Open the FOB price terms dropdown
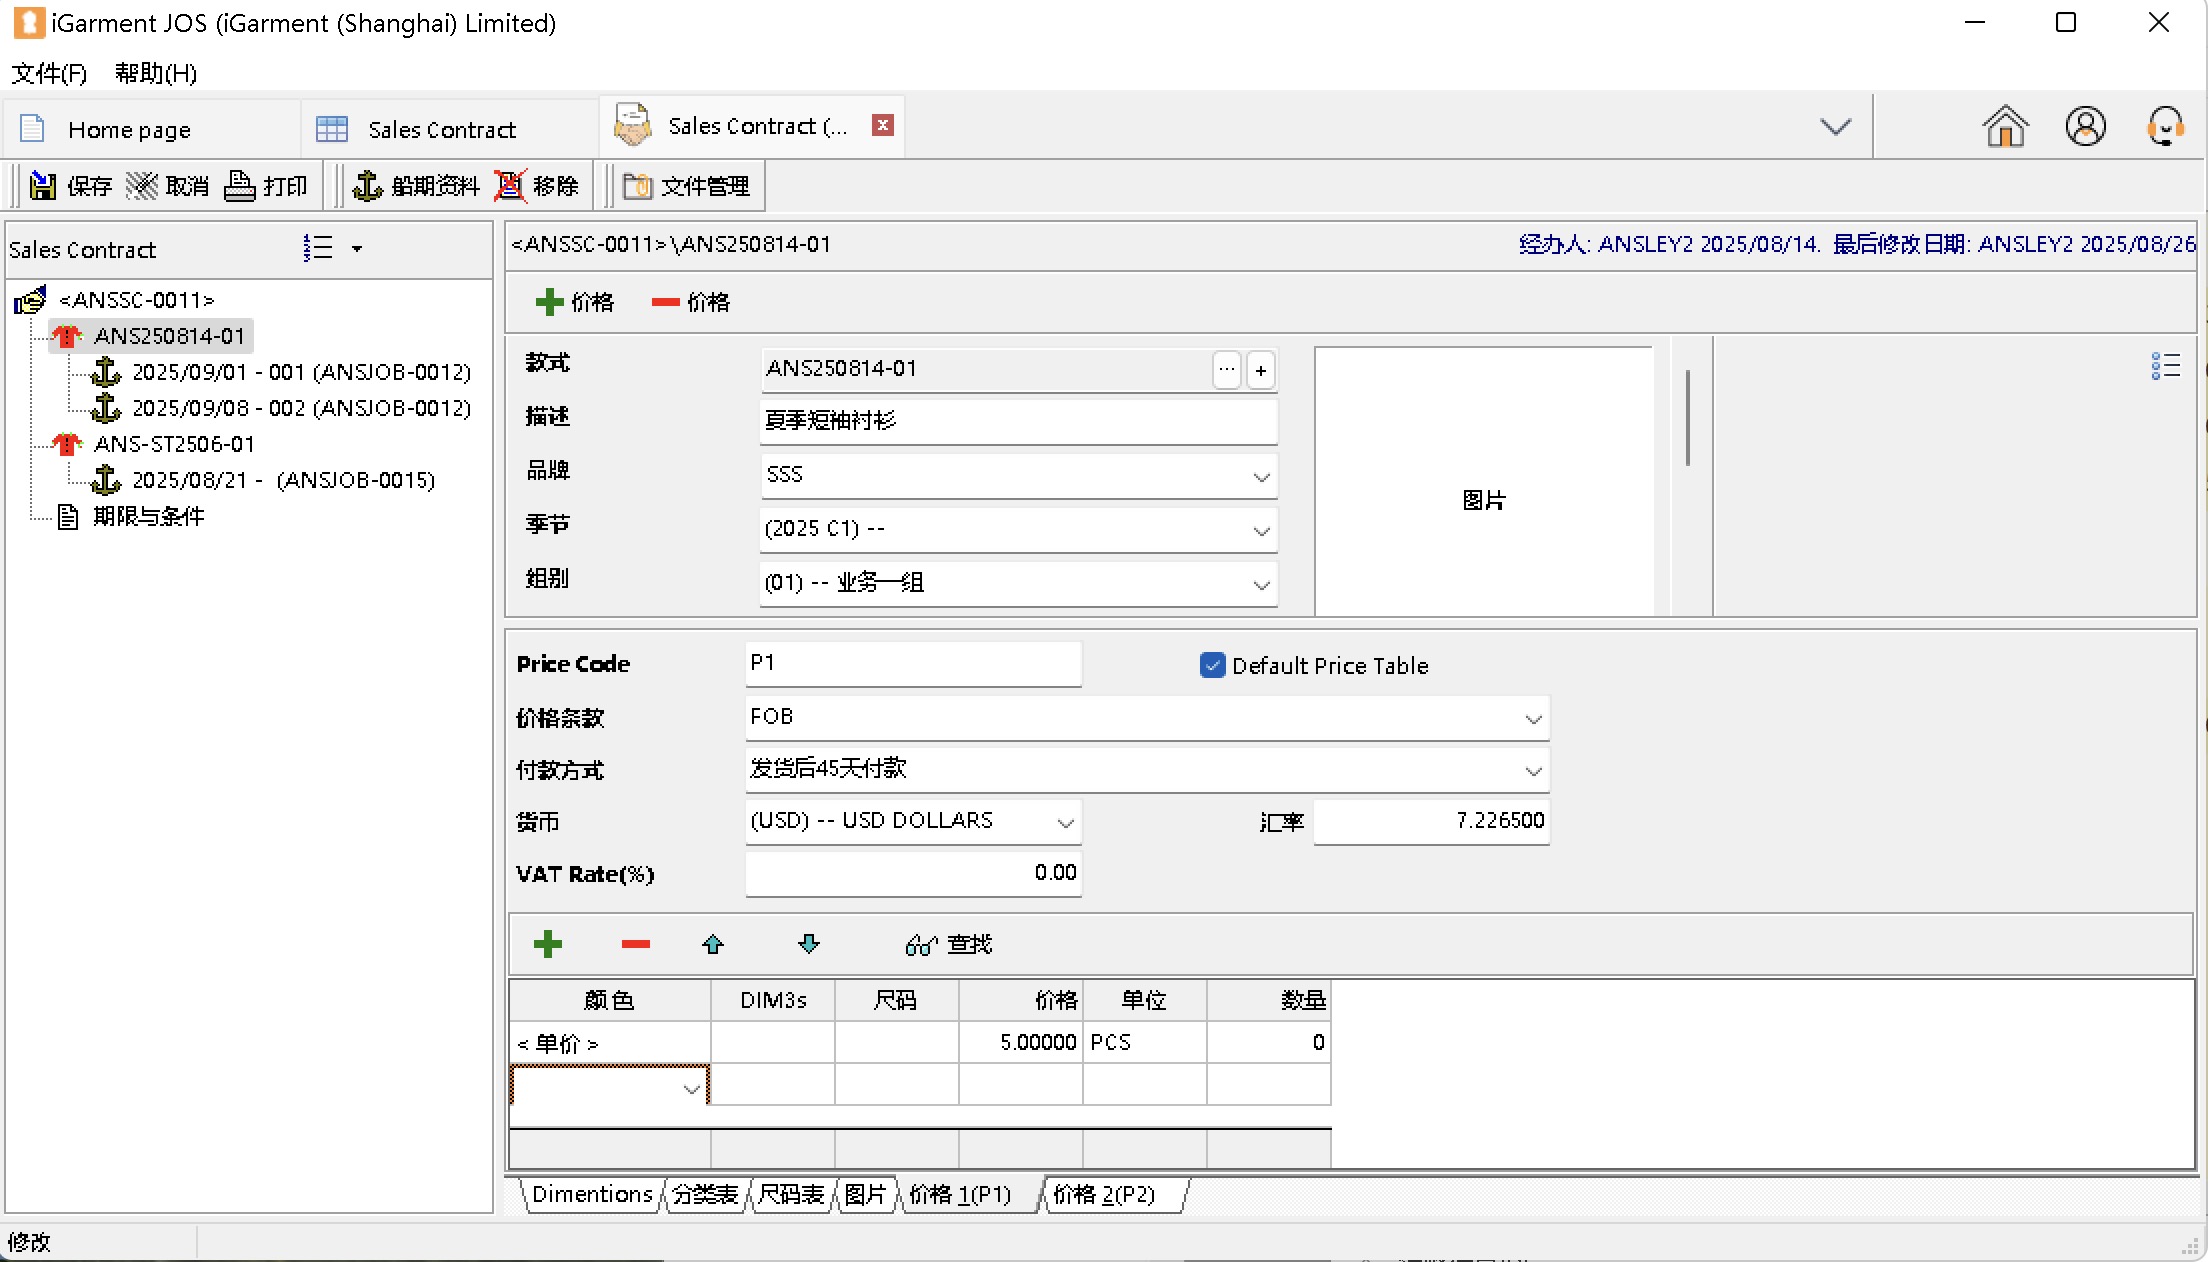Image resolution: width=2208 pixels, height=1262 pixels. (x=1533, y=719)
